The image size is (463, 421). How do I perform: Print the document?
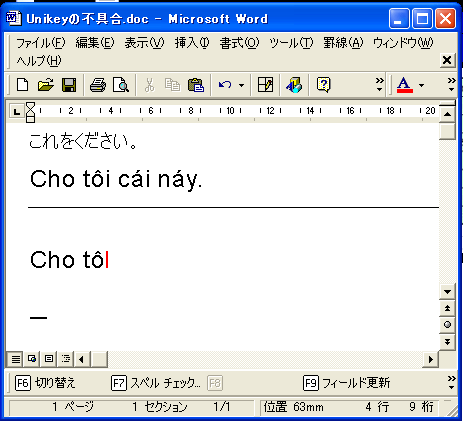(x=98, y=85)
